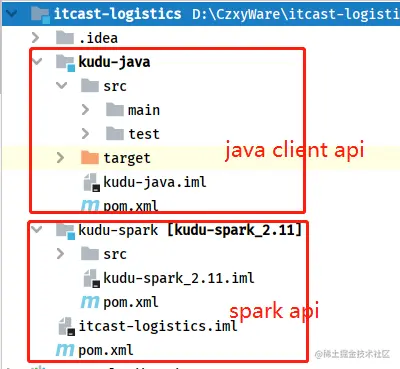Viewport: 400px width, 369px height.
Task: Collapse the itcast-logistics root project node
Action: (x=12, y=14)
